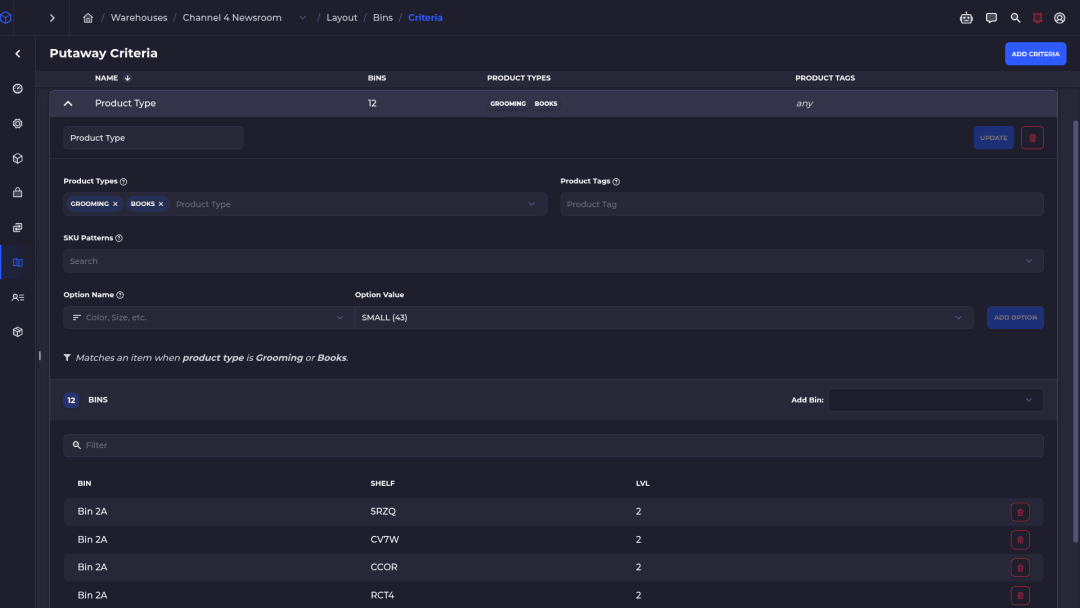The width and height of the screenshot is (1080, 608).
Task: Click the Option Name help icon
Action: [x=120, y=295]
